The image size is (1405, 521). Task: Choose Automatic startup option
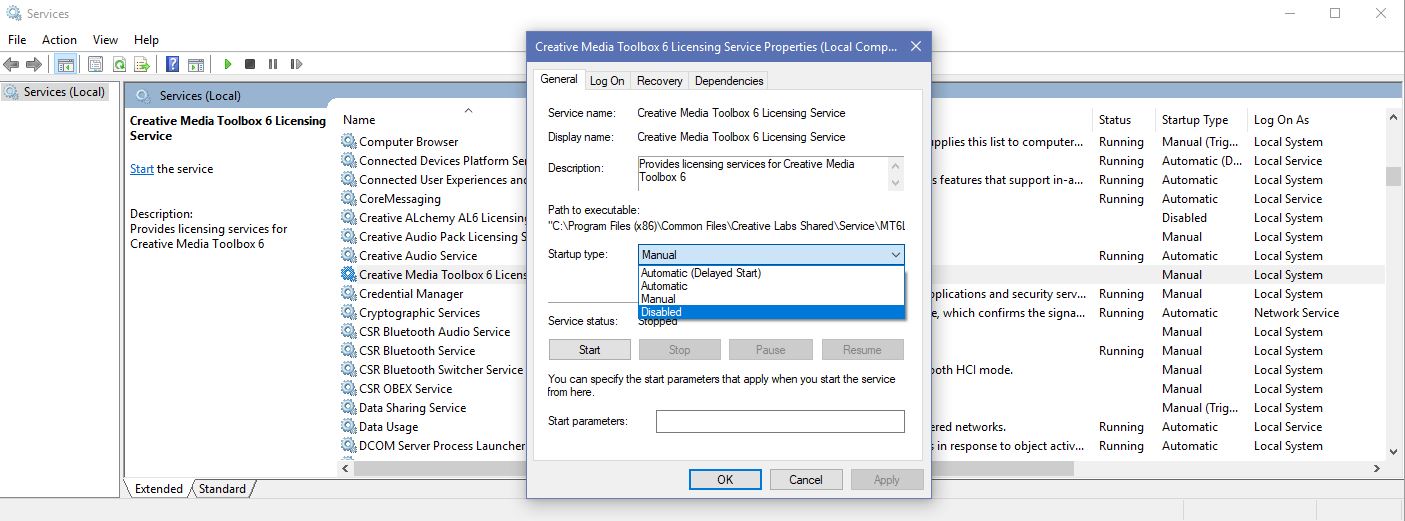pos(771,286)
